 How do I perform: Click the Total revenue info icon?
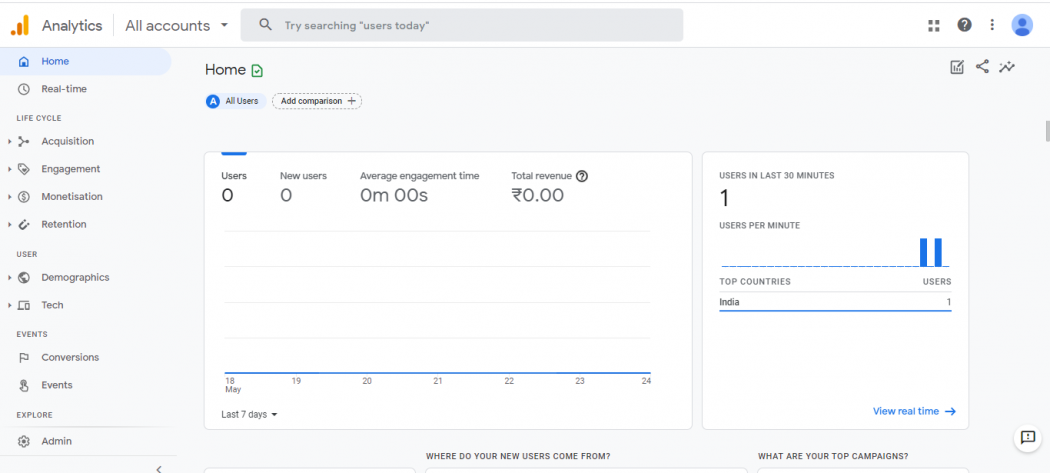(582, 176)
